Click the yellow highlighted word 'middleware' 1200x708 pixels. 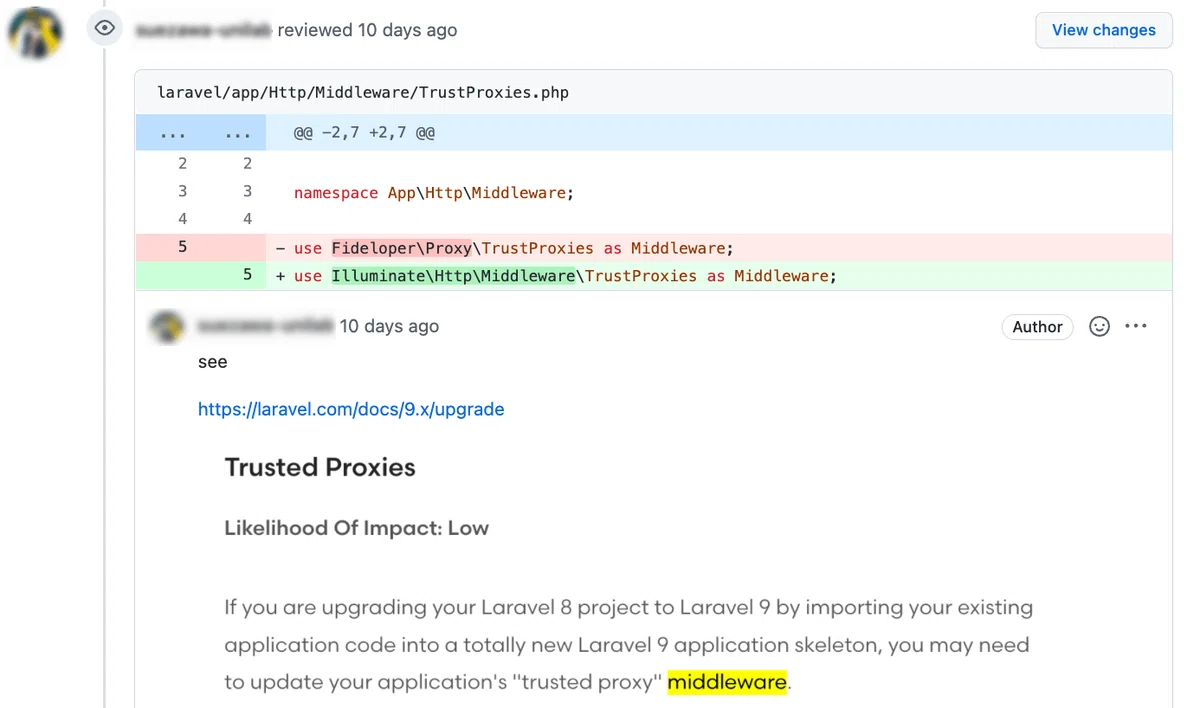[x=727, y=682]
